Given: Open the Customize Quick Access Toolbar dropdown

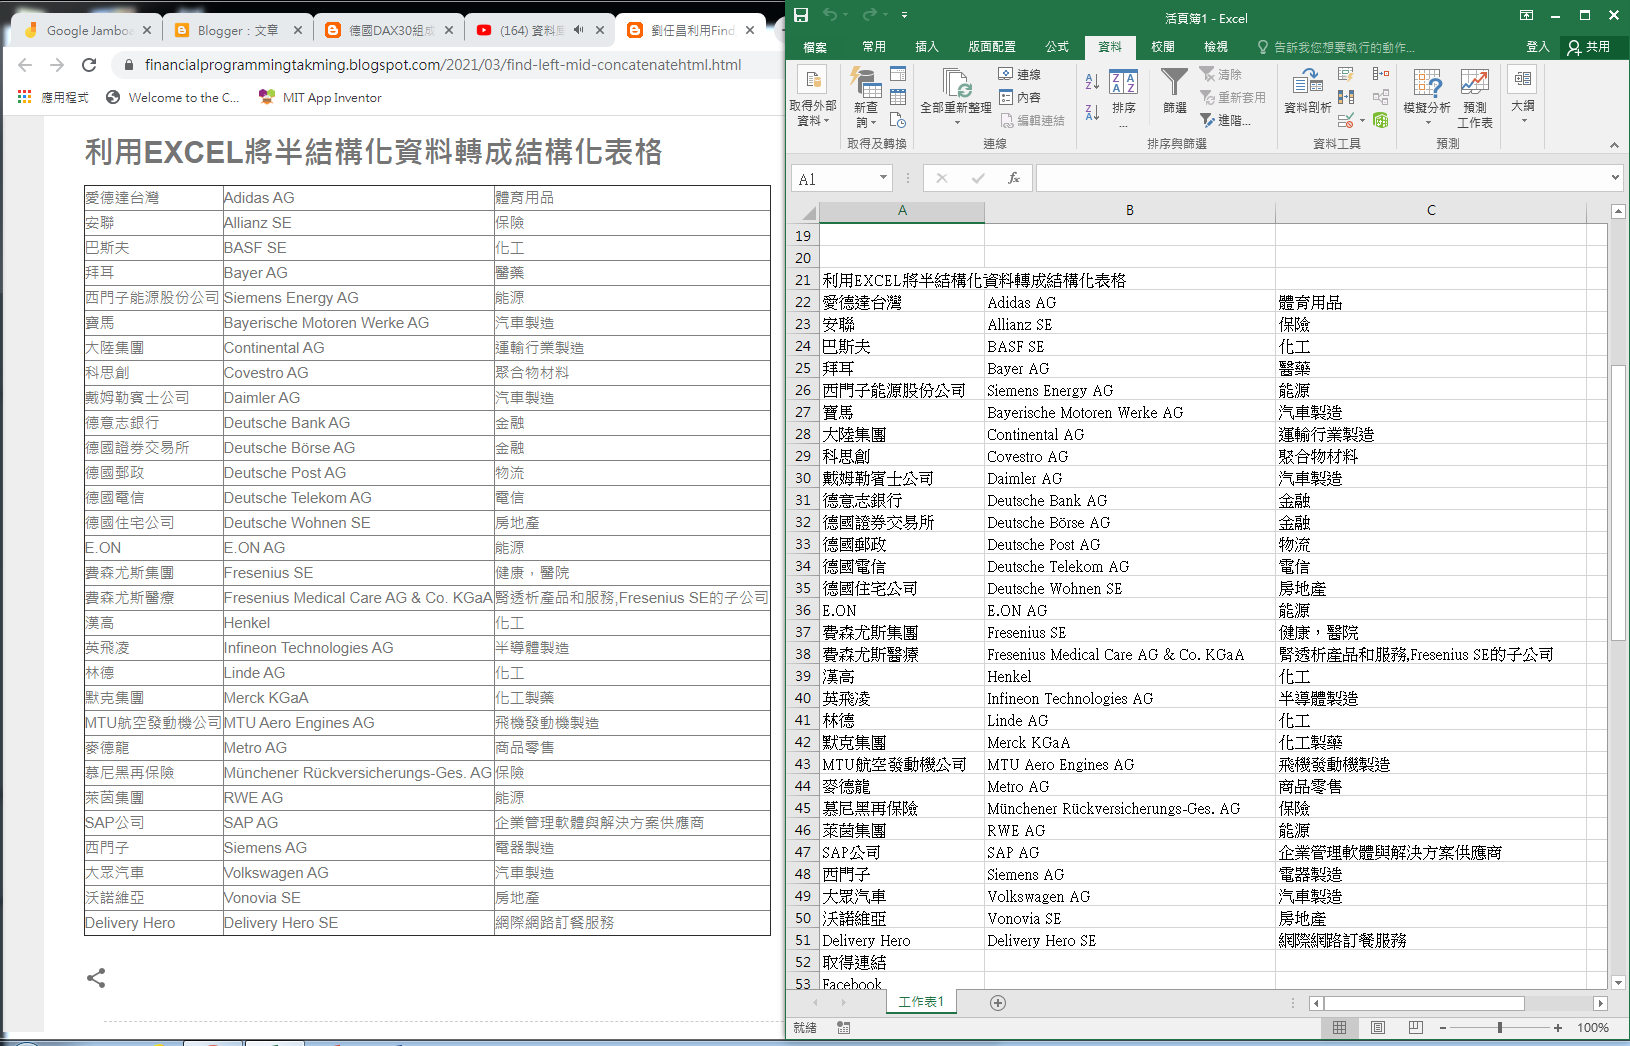Looking at the screenshot, I should pos(904,15).
